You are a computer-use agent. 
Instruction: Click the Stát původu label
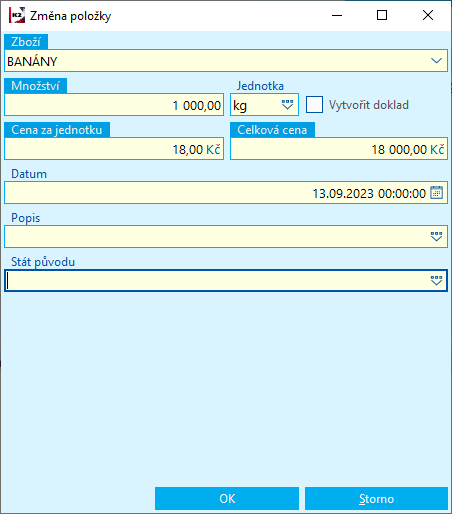43,262
